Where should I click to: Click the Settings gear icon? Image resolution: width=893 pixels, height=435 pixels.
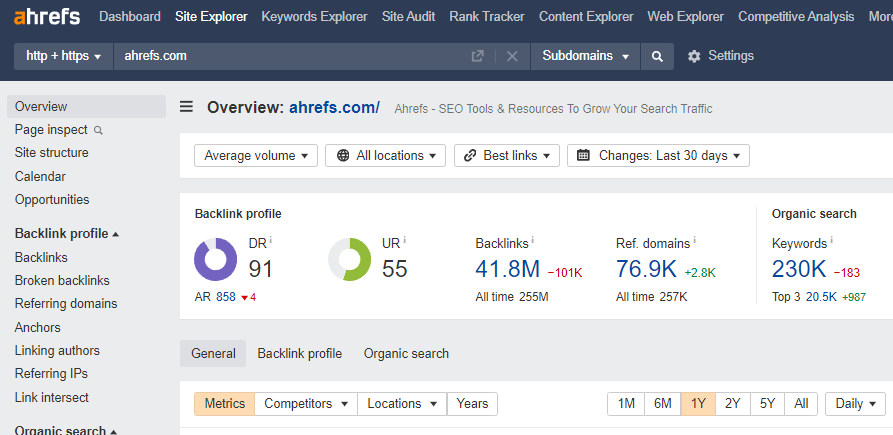point(694,56)
